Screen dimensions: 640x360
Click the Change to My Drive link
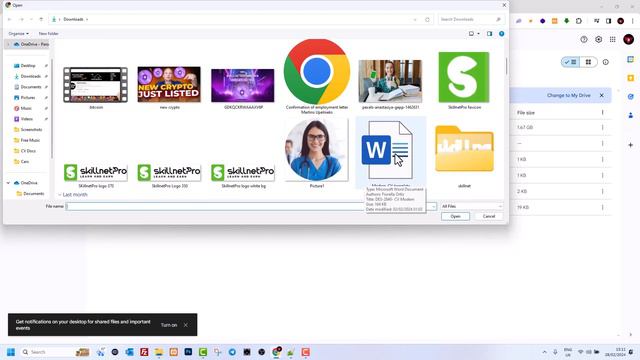[x=569, y=95]
